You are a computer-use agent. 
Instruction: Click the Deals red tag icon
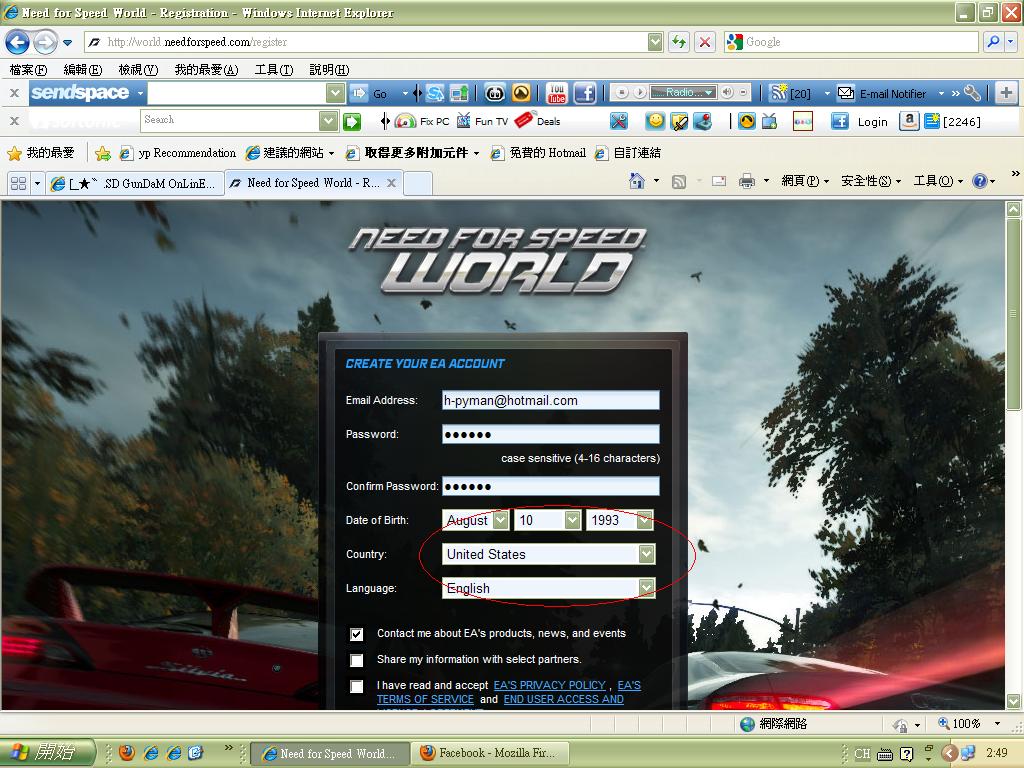[524, 120]
